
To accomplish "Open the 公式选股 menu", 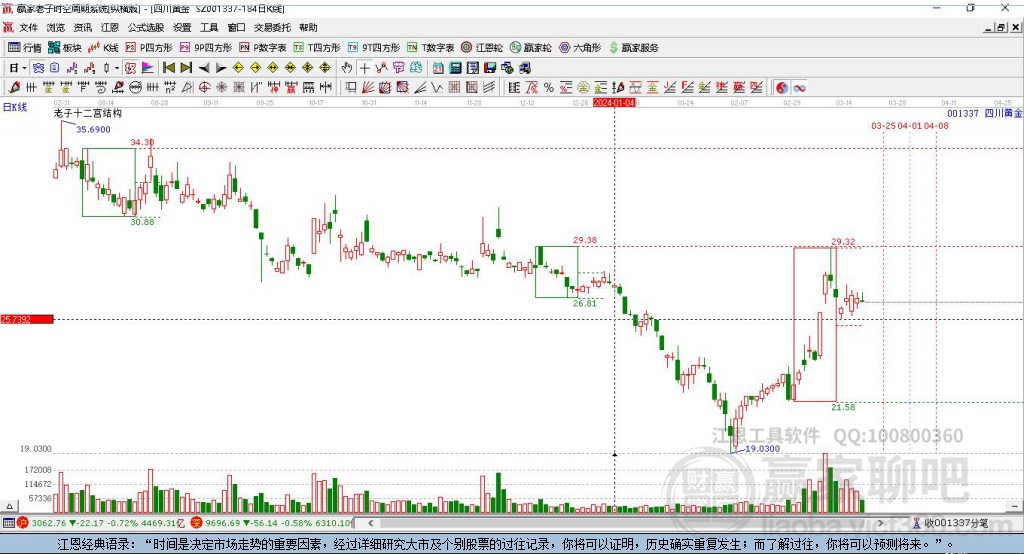I will [146, 27].
